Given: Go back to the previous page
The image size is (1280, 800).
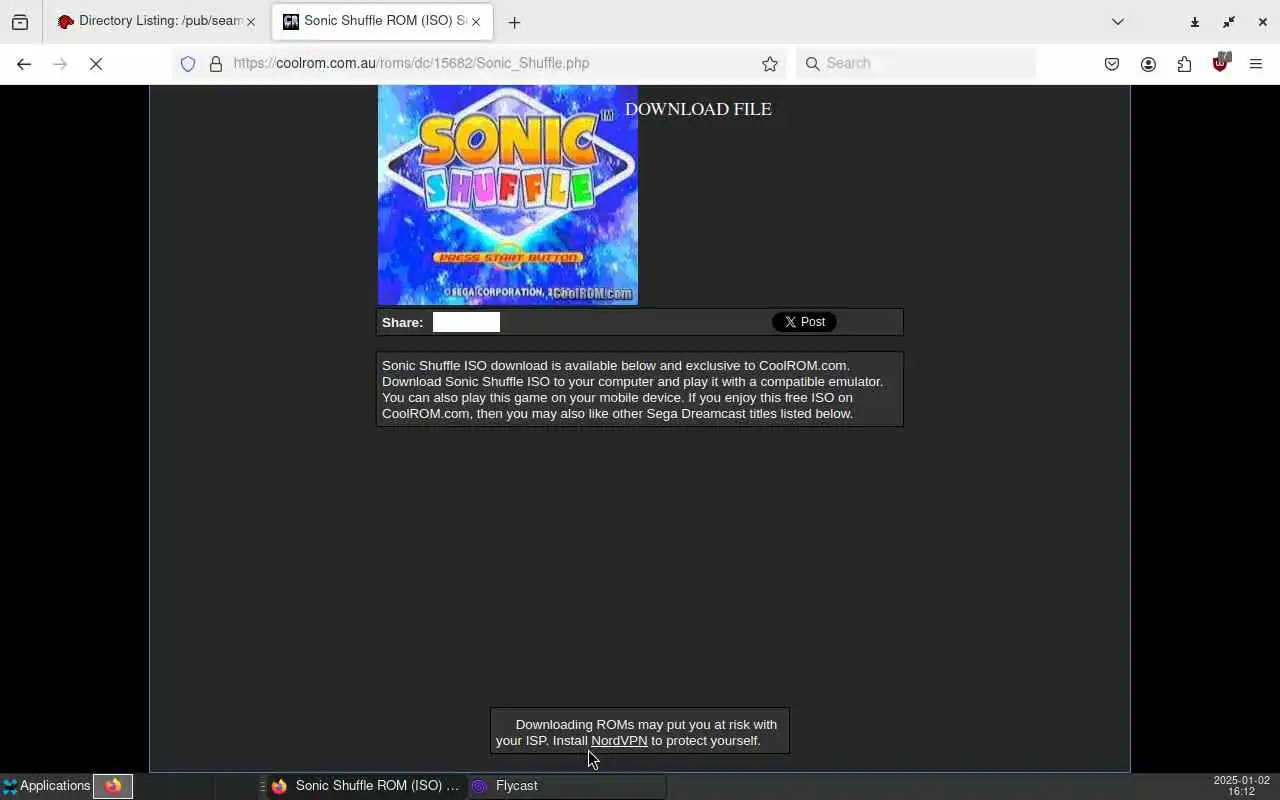Looking at the screenshot, I should coord(24,64).
